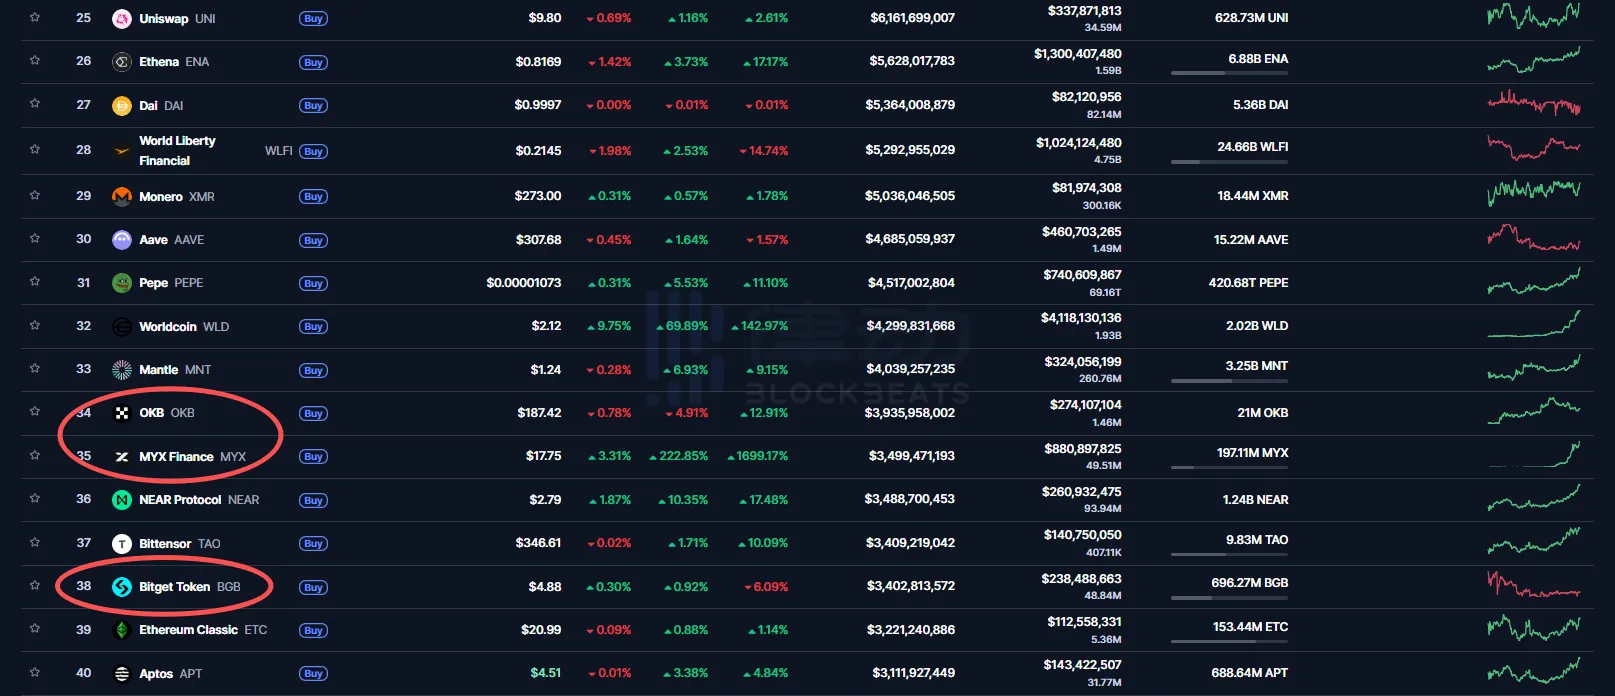Click Buy for World Liberty Financial
The image size is (1615, 696).
[x=313, y=150]
